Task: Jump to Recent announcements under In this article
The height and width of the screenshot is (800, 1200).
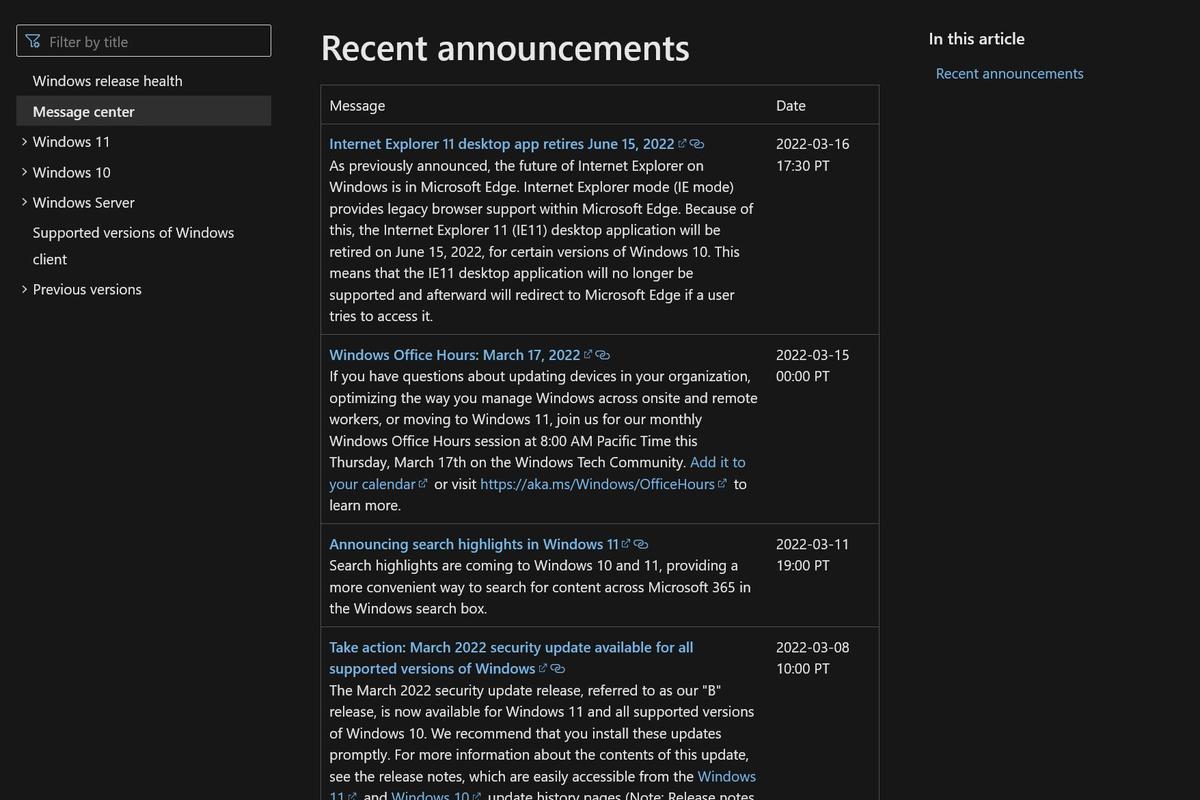Action: 1010,73
